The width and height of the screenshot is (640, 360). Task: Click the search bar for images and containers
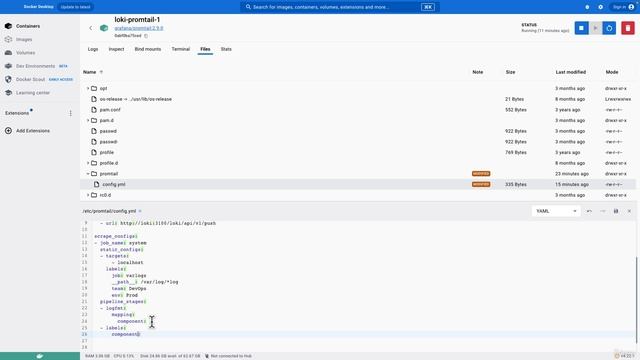tap(340, 7)
